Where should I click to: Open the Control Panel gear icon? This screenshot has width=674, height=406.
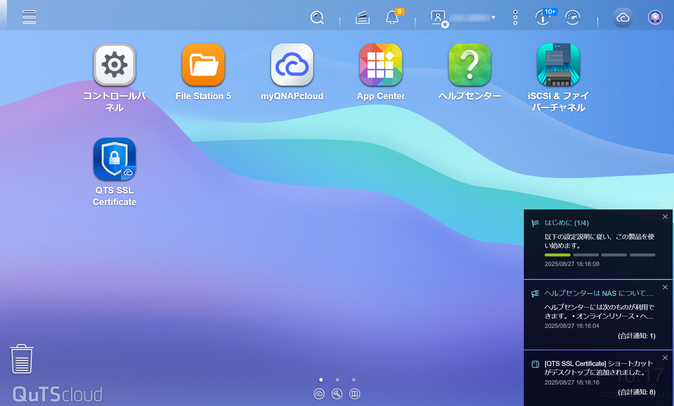coord(114,65)
